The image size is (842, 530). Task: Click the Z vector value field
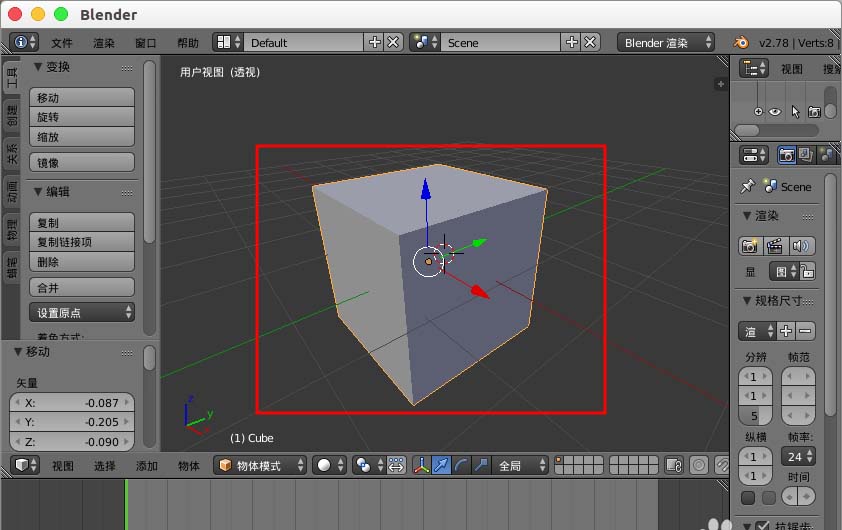pos(72,441)
